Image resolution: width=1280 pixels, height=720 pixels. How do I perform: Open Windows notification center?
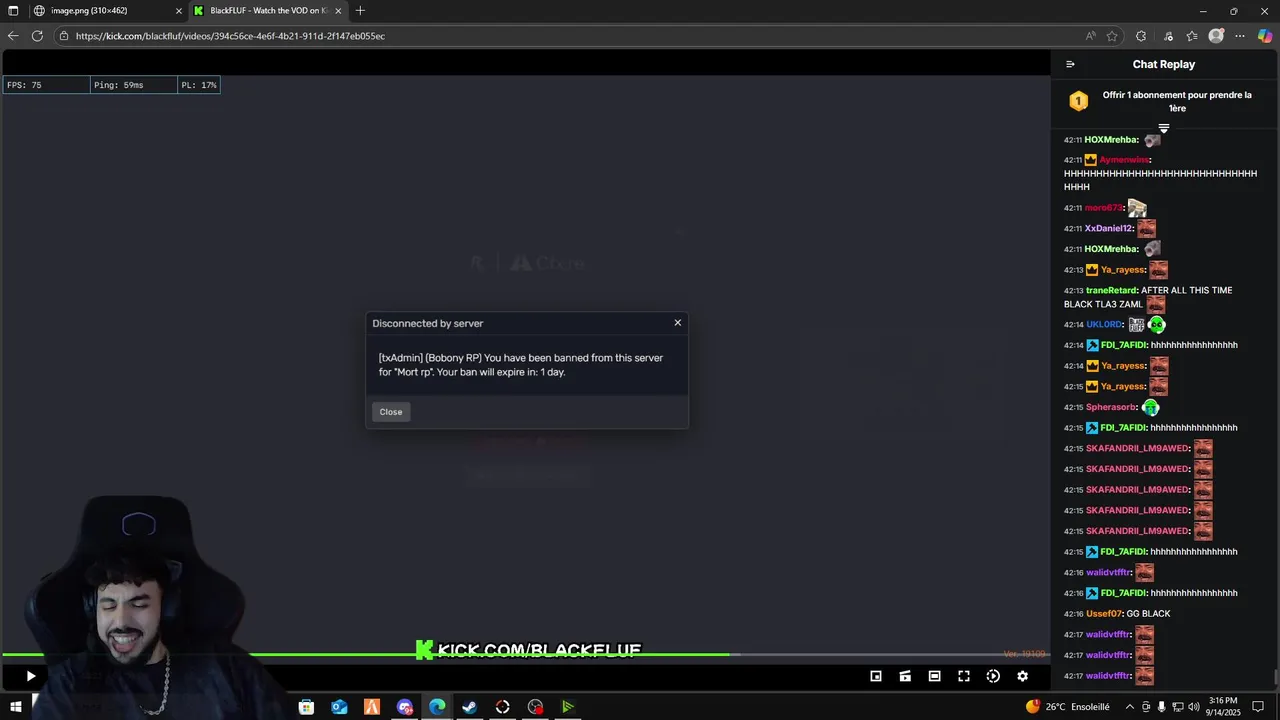[x=1258, y=706]
